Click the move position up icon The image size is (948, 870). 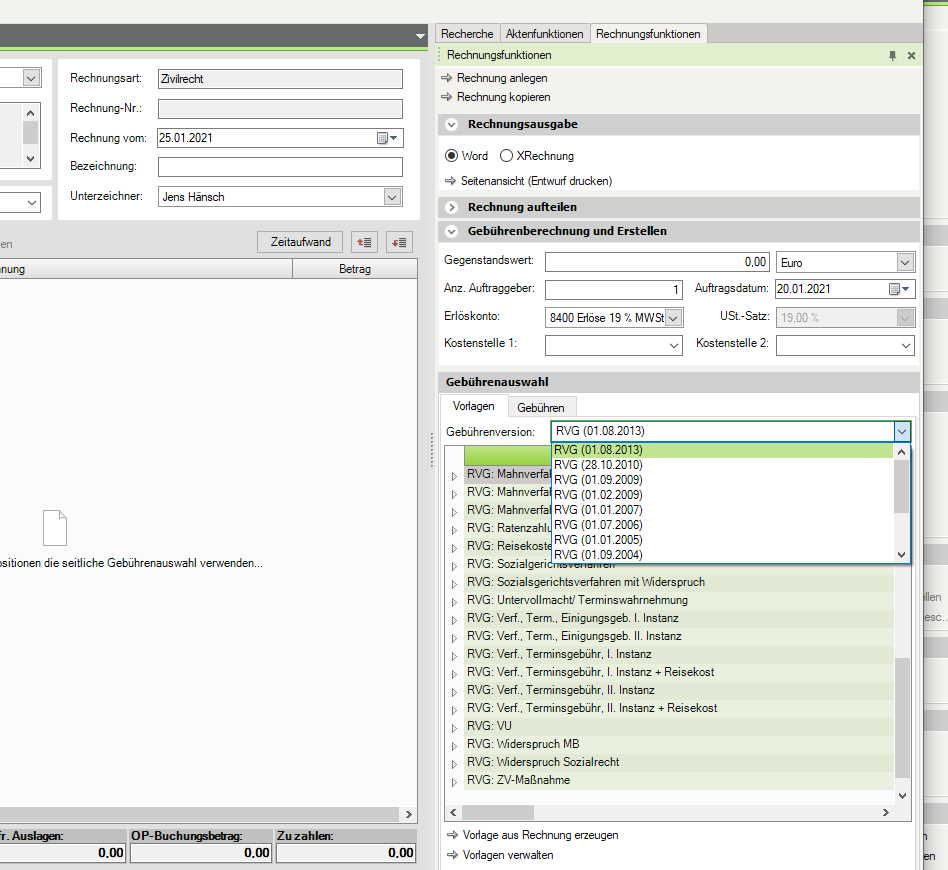(365, 242)
